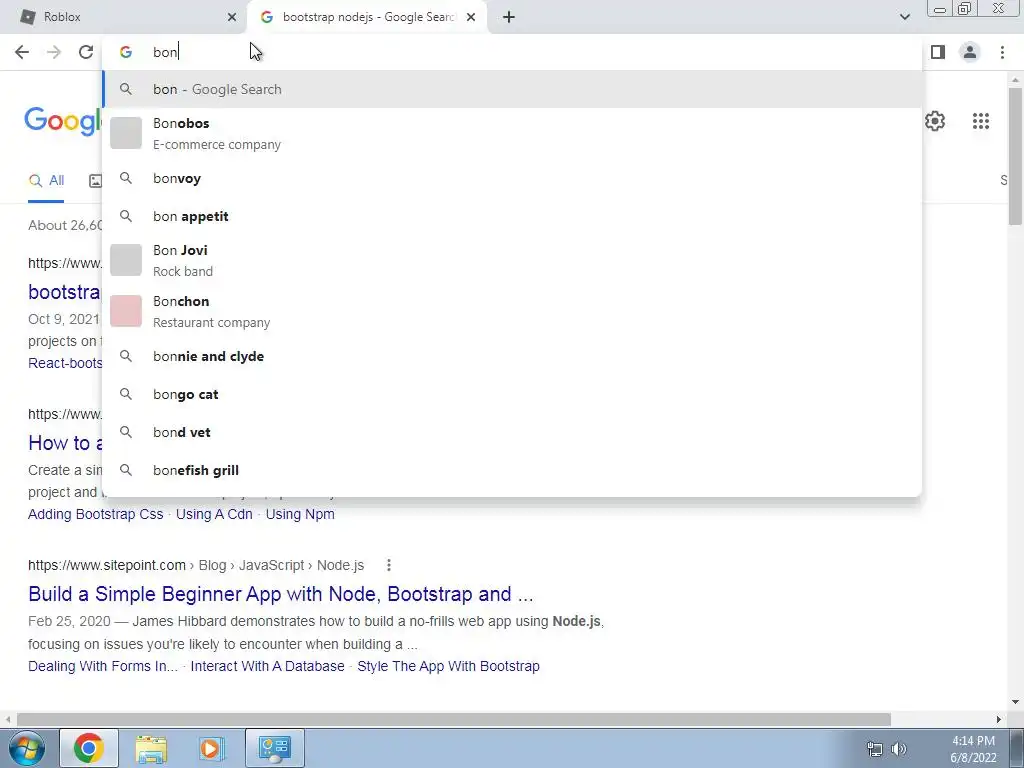
Task: Click magnifier icon beside 'bongo cat'
Action: click(126, 394)
